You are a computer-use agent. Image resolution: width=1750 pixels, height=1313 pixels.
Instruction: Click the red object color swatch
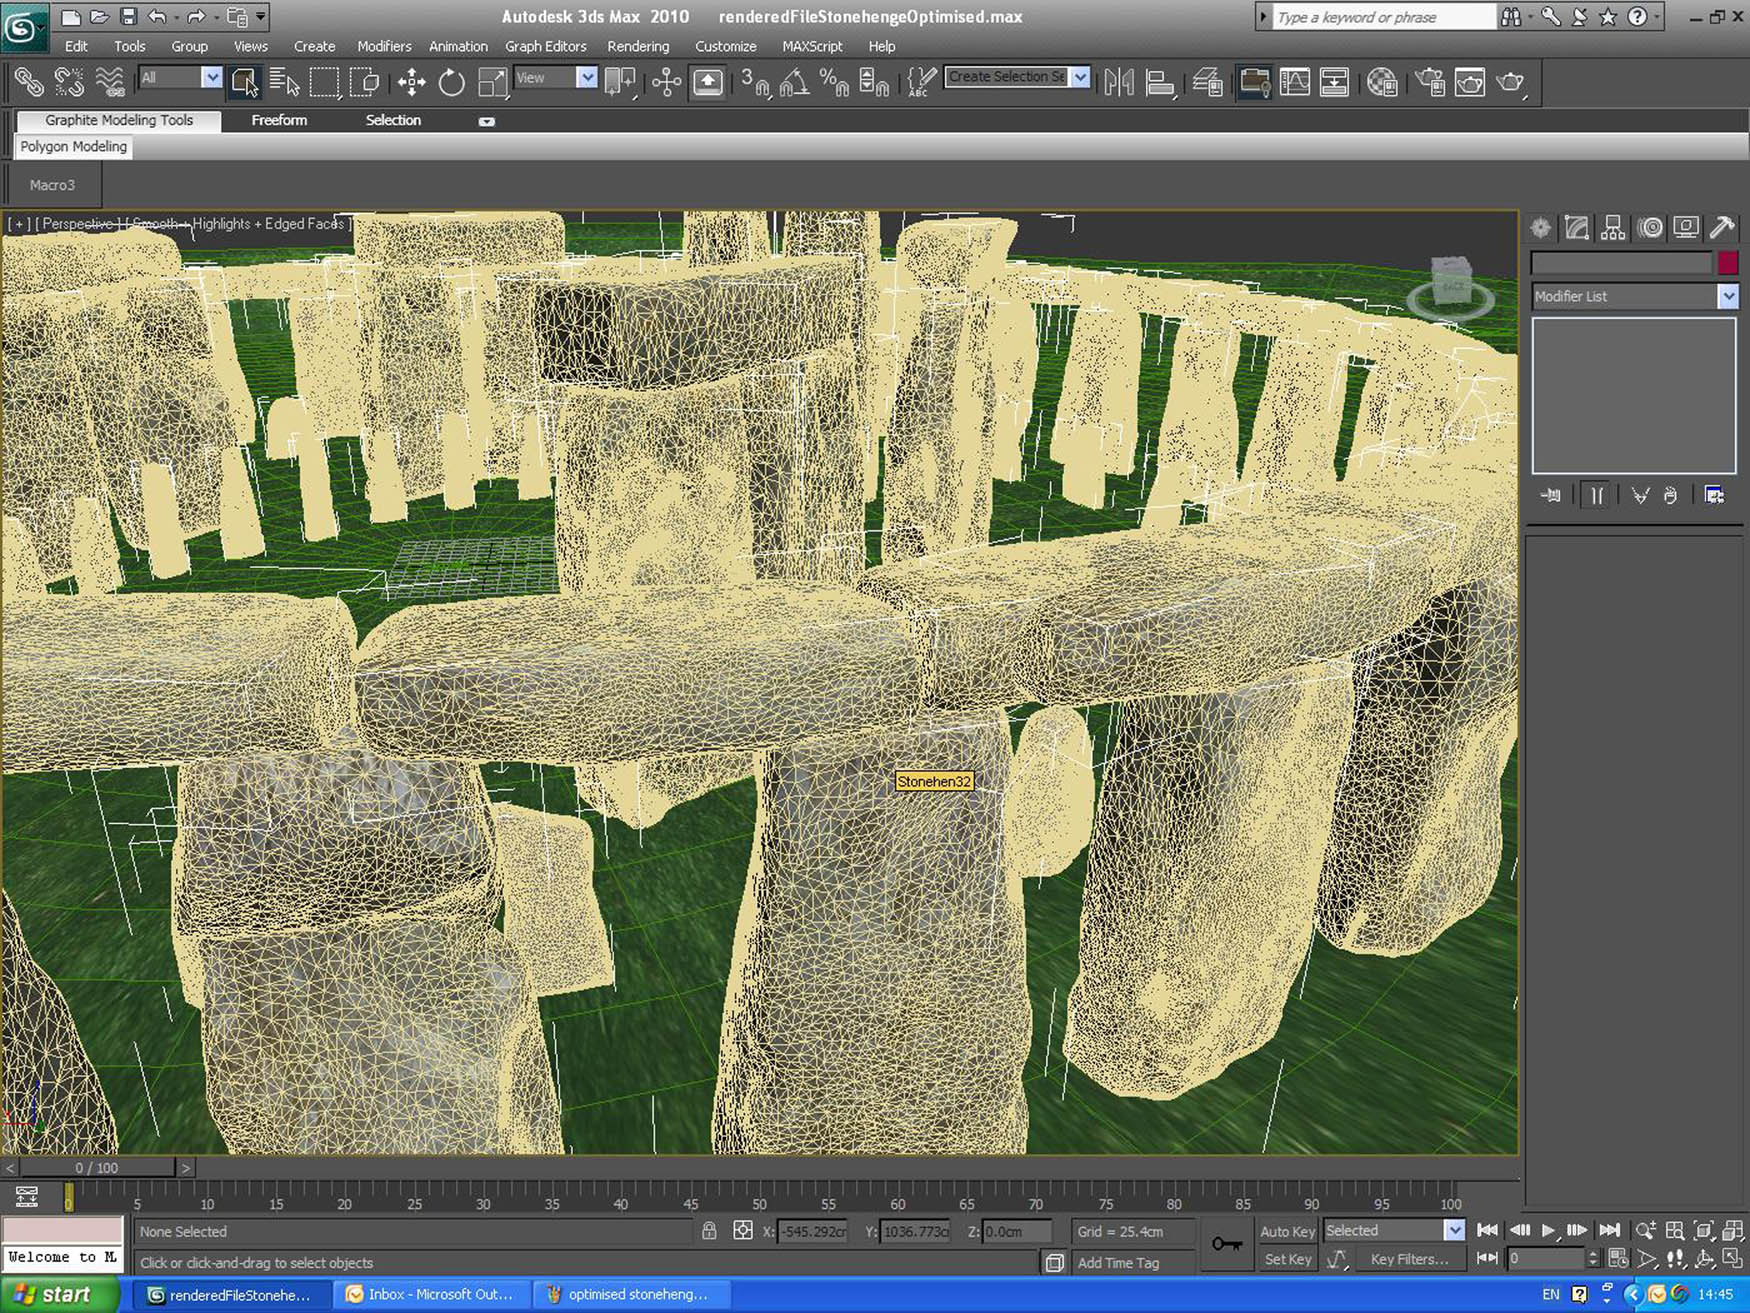click(1727, 263)
